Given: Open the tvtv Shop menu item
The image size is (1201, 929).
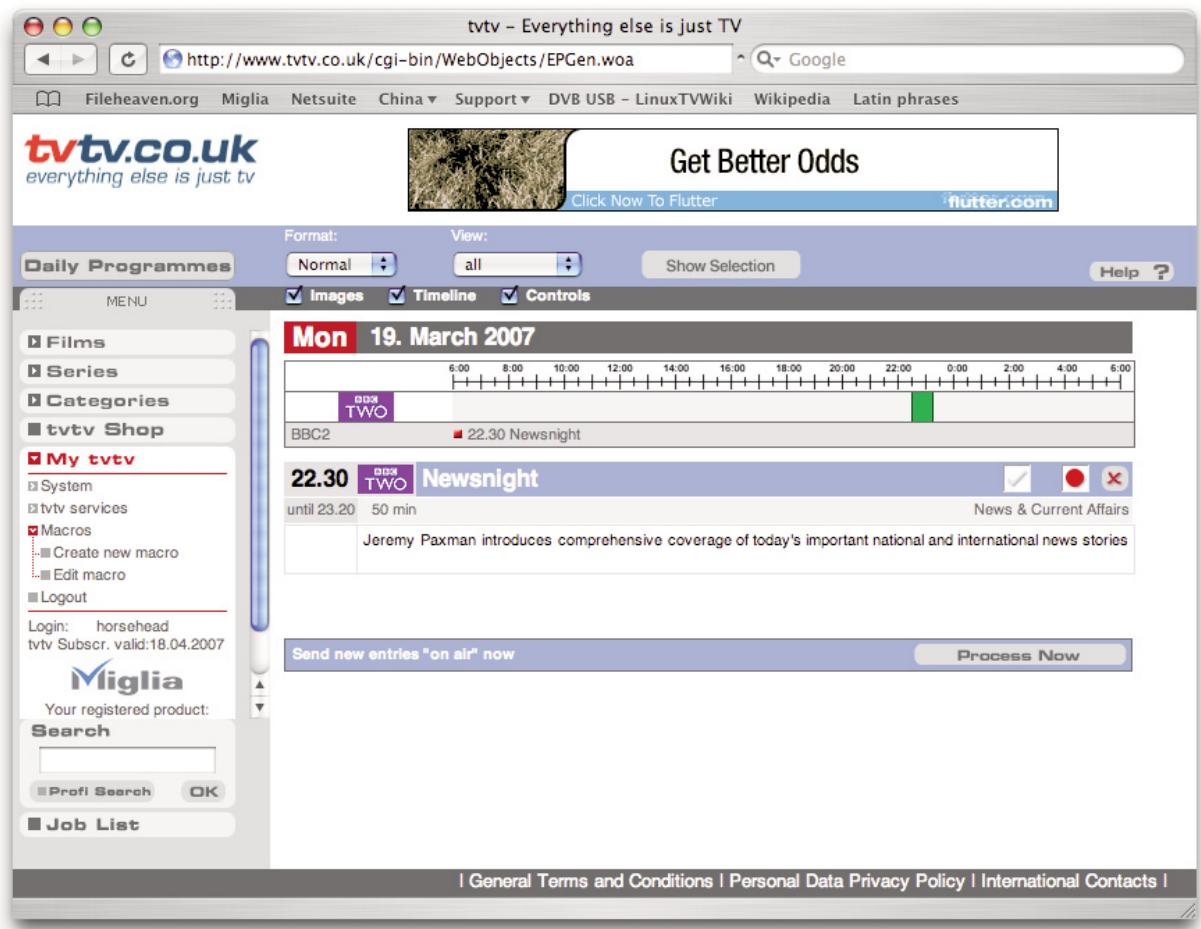Looking at the screenshot, I should pyautogui.click(x=126, y=429).
